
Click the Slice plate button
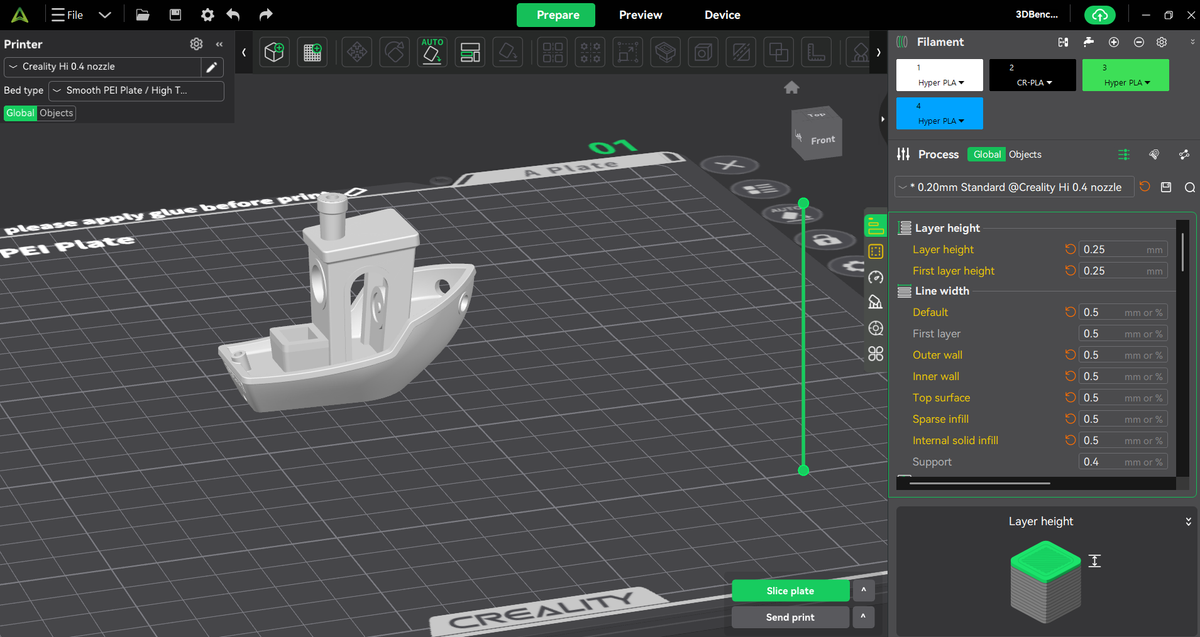[x=790, y=591]
